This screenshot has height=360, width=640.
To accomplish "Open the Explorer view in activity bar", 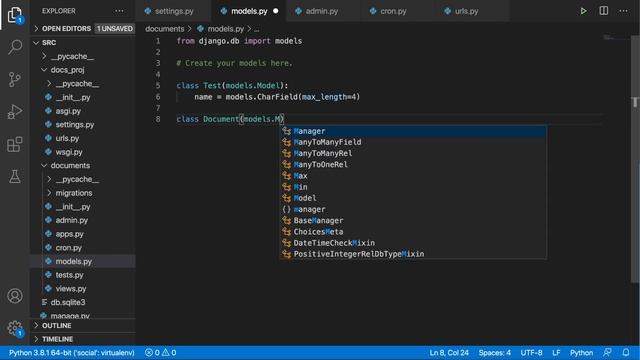I will pos(15,15).
